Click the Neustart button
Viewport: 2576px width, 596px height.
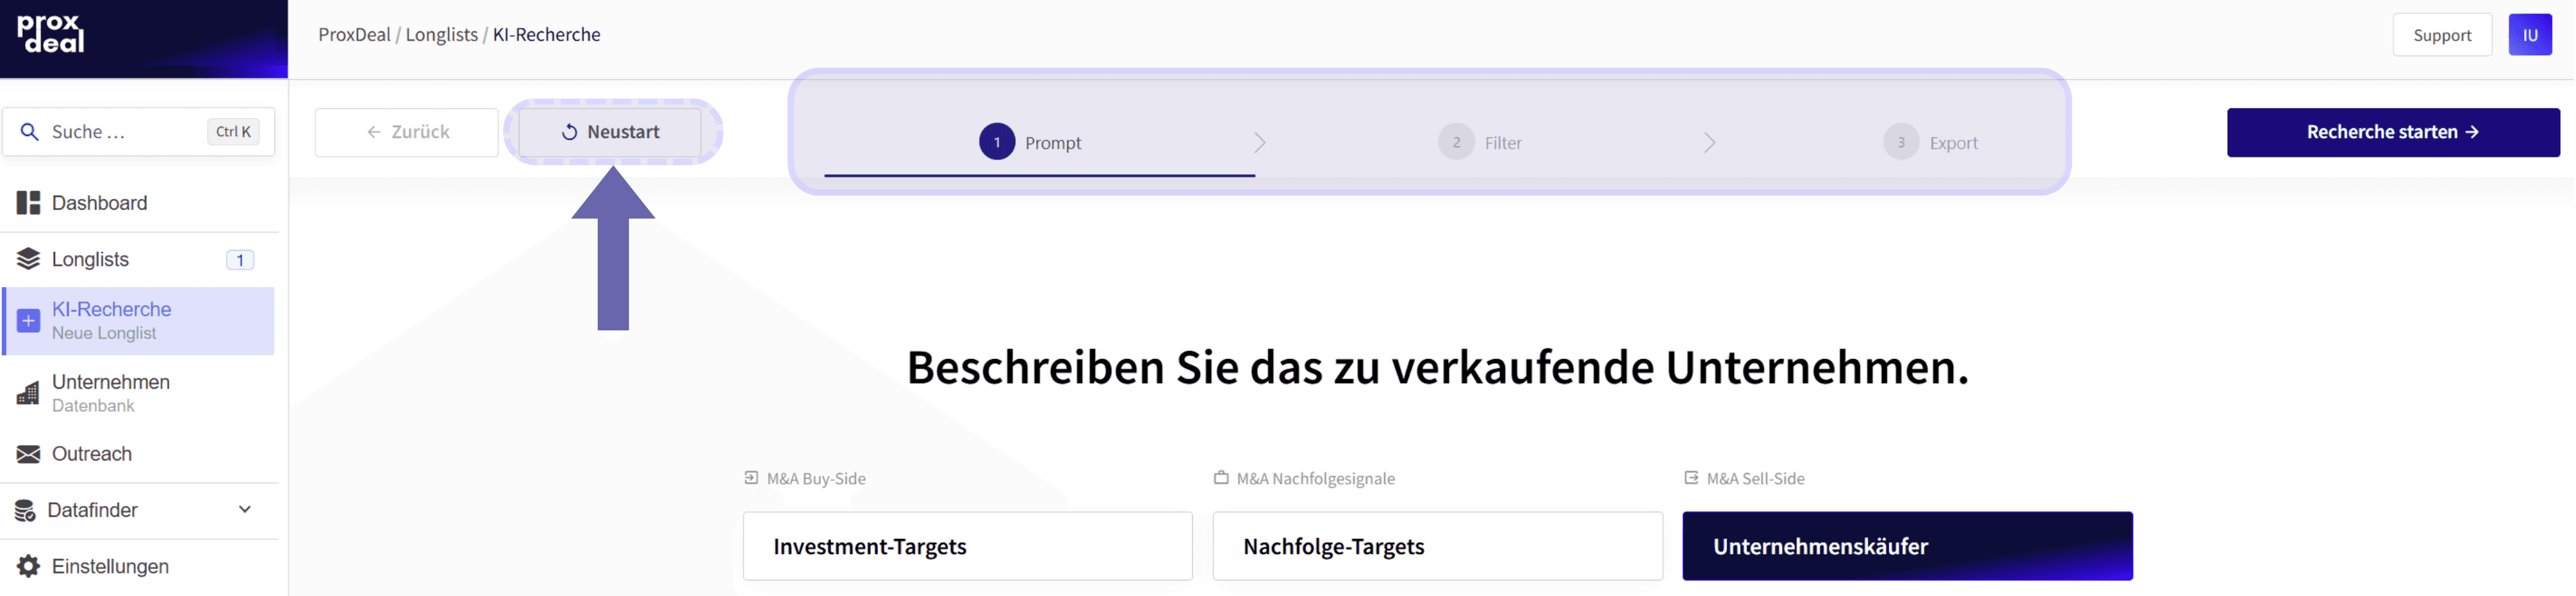(610, 132)
